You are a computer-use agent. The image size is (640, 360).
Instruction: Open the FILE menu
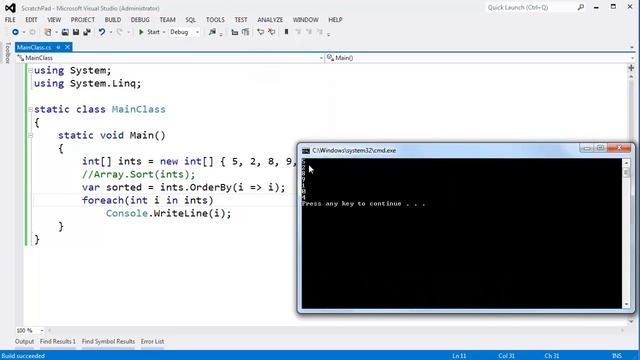point(10,20)
